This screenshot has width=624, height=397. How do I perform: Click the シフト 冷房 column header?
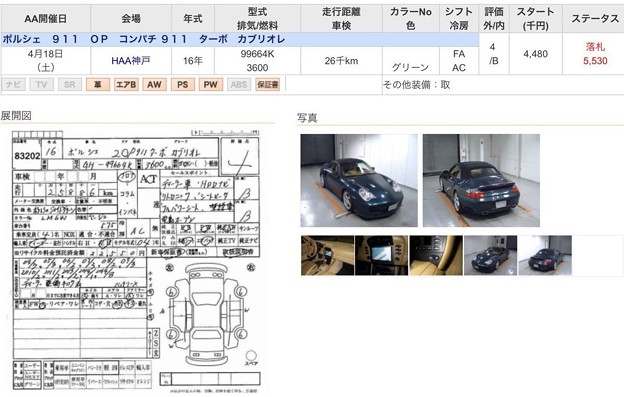click(x=459, y=19)
